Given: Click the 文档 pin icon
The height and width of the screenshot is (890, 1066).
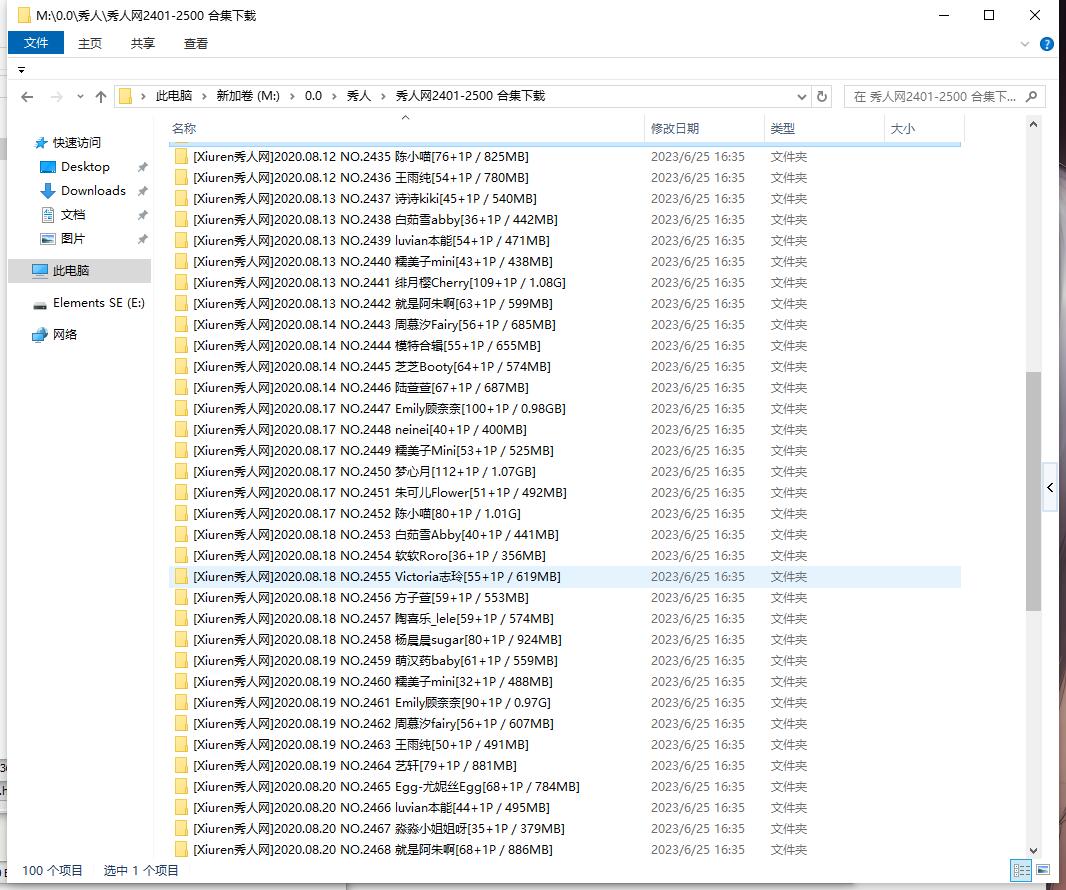Looking at the screenshot, I should [143, 216].
